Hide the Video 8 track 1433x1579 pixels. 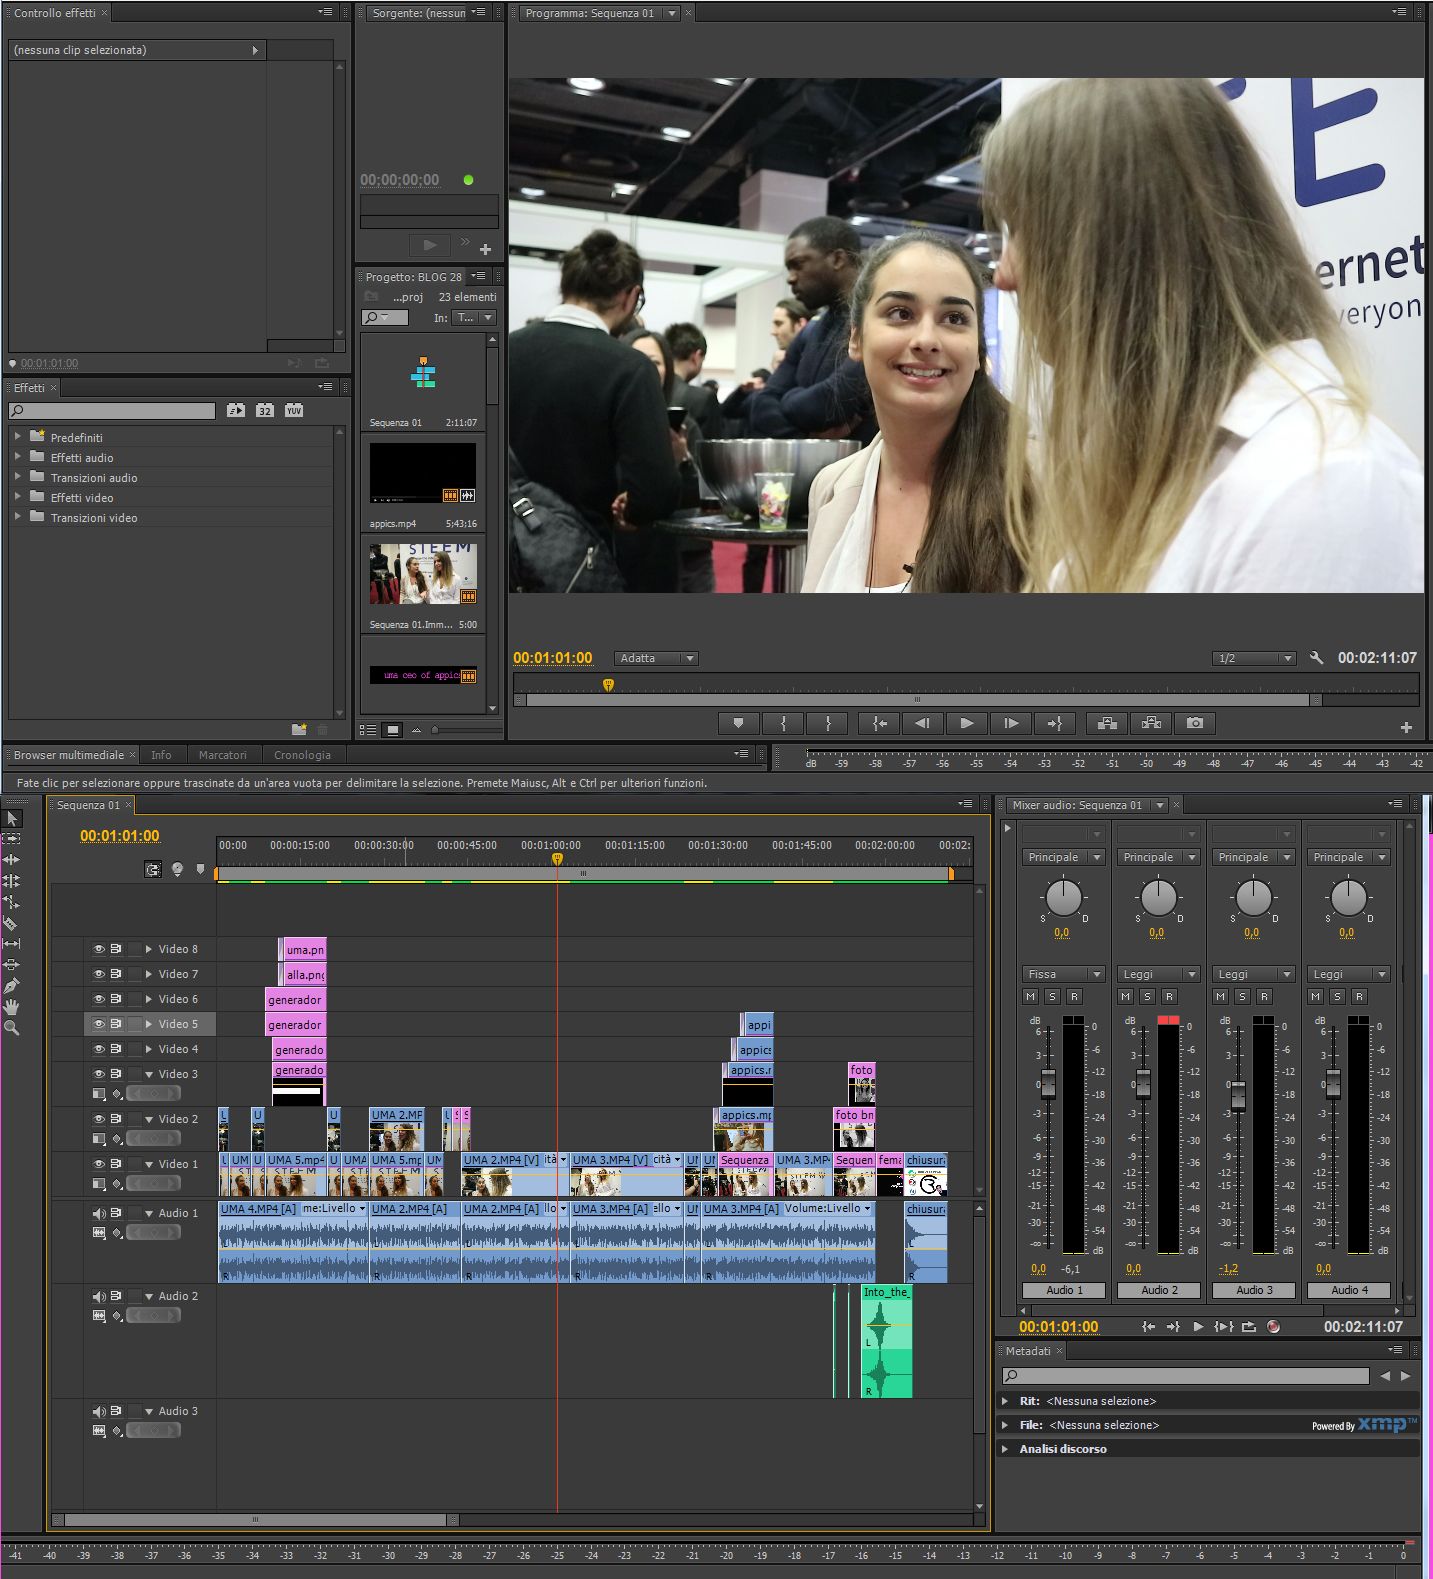tap(99, 949)
